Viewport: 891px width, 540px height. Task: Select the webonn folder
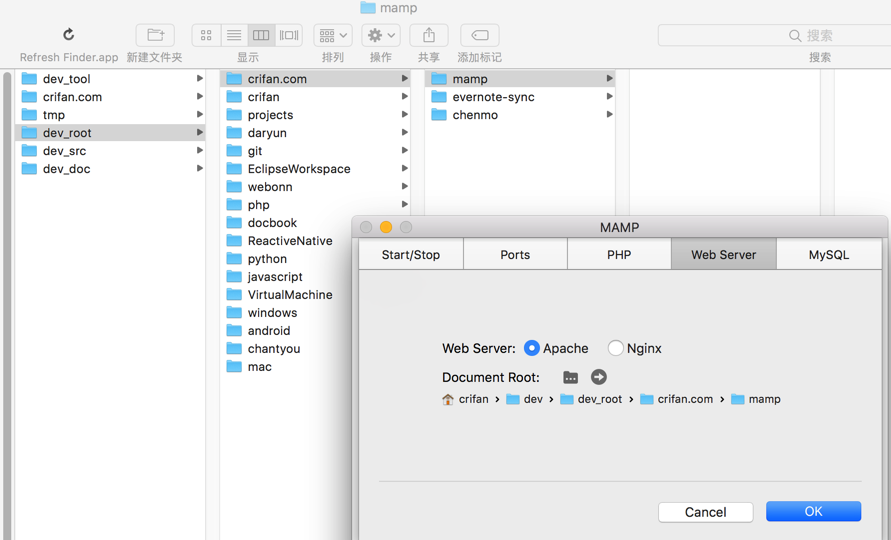315,186
